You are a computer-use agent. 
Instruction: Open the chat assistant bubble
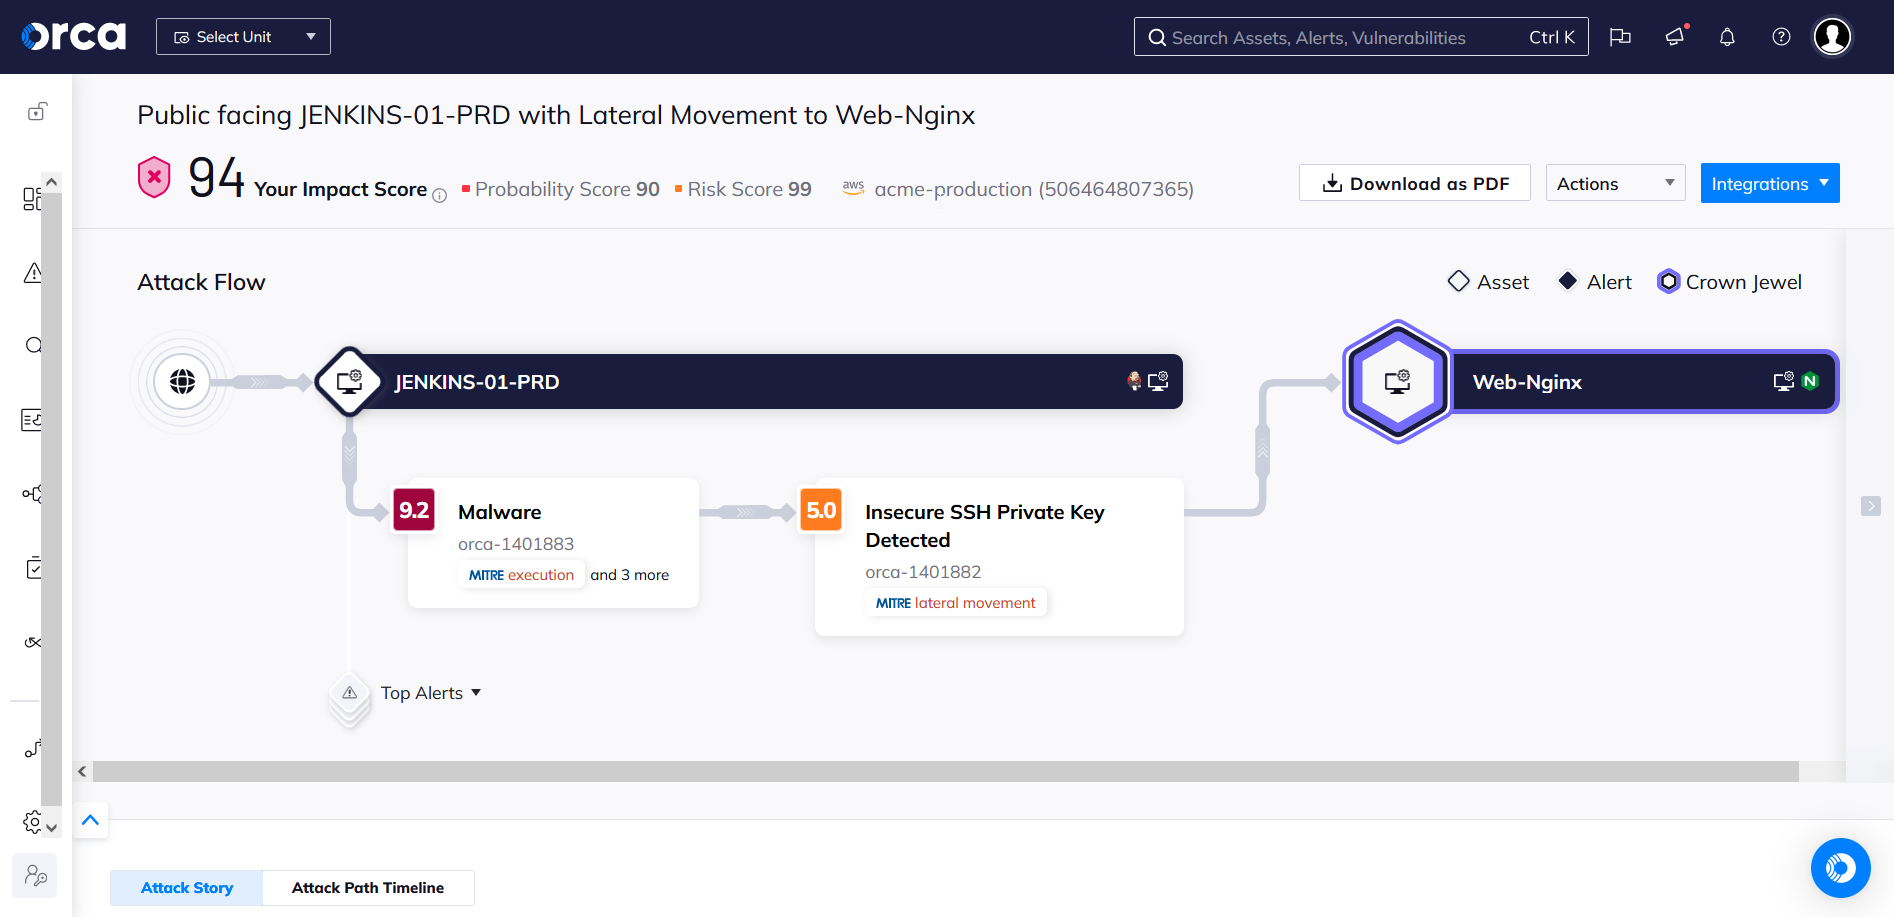(1840, 868)
